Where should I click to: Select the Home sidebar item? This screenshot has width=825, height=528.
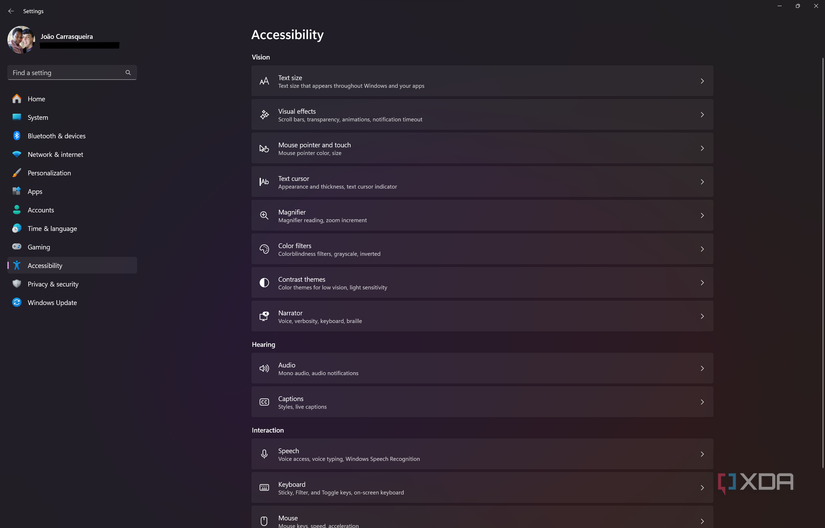[x=36, y=99]
